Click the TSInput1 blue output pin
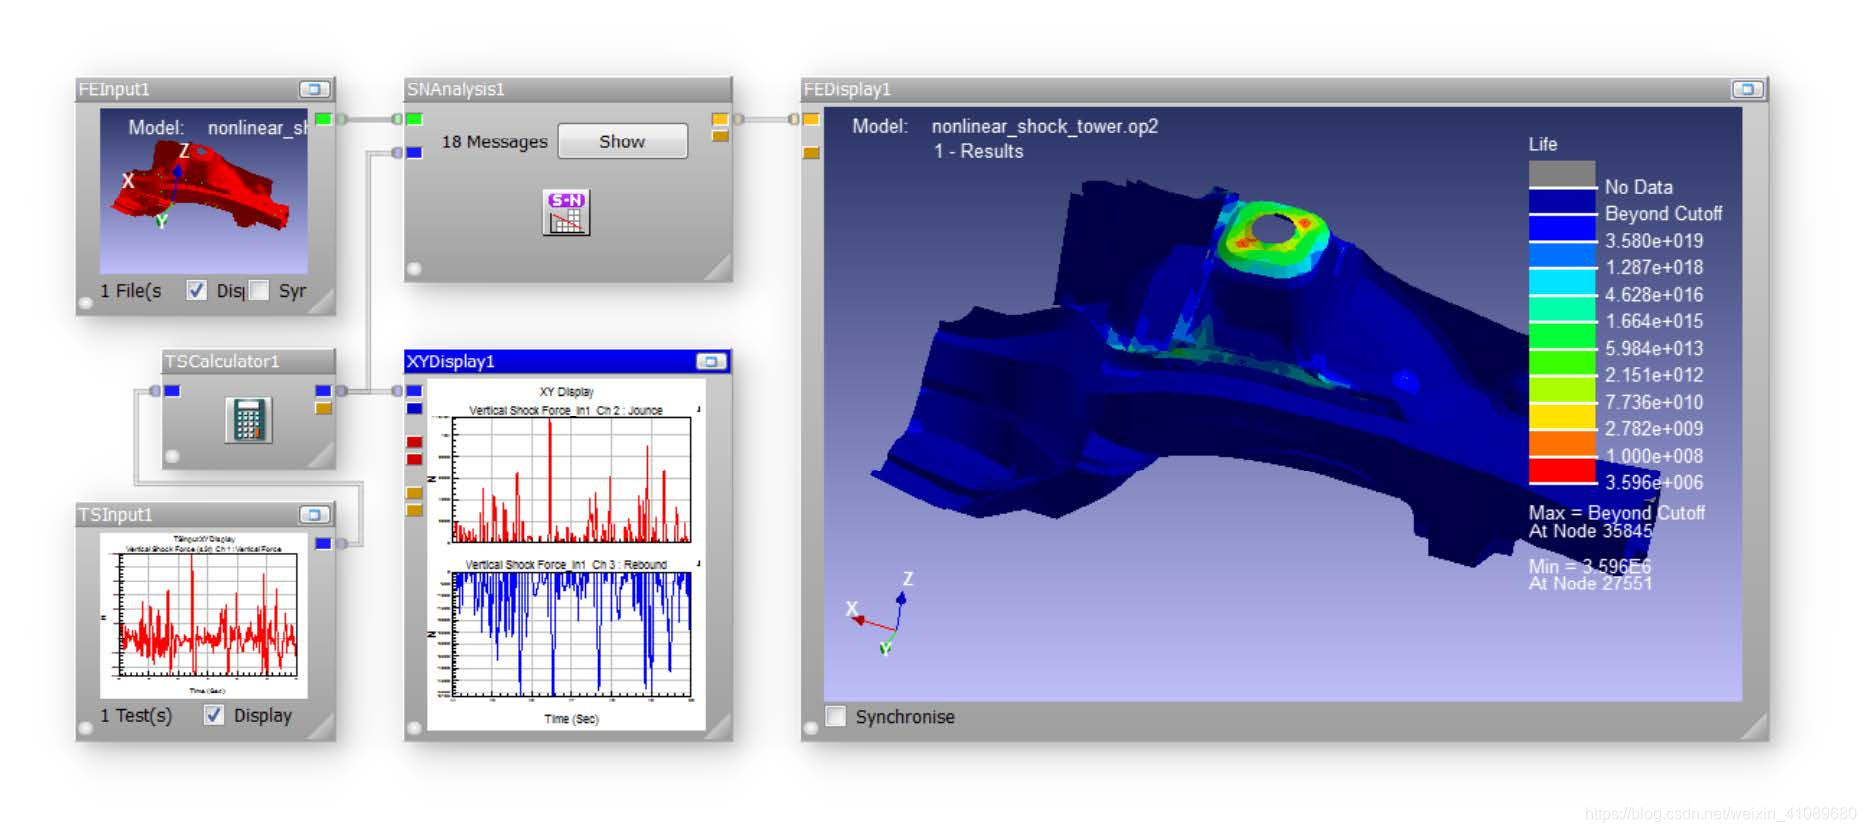The height and width of the screenshot is (832, 1866). tap(323, 543)
